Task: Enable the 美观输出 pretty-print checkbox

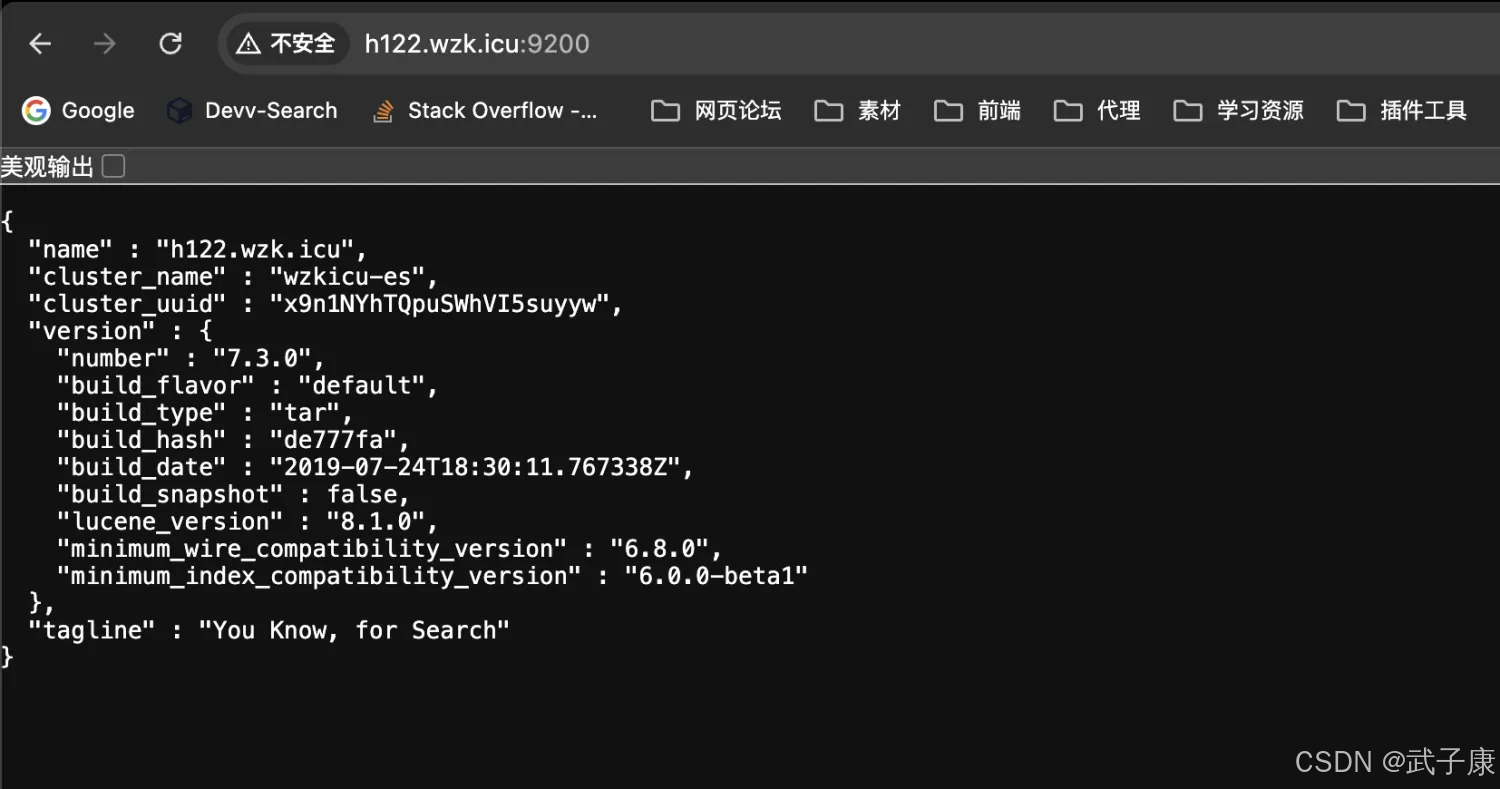Action: pyautogui.click(x=114, y=167)
